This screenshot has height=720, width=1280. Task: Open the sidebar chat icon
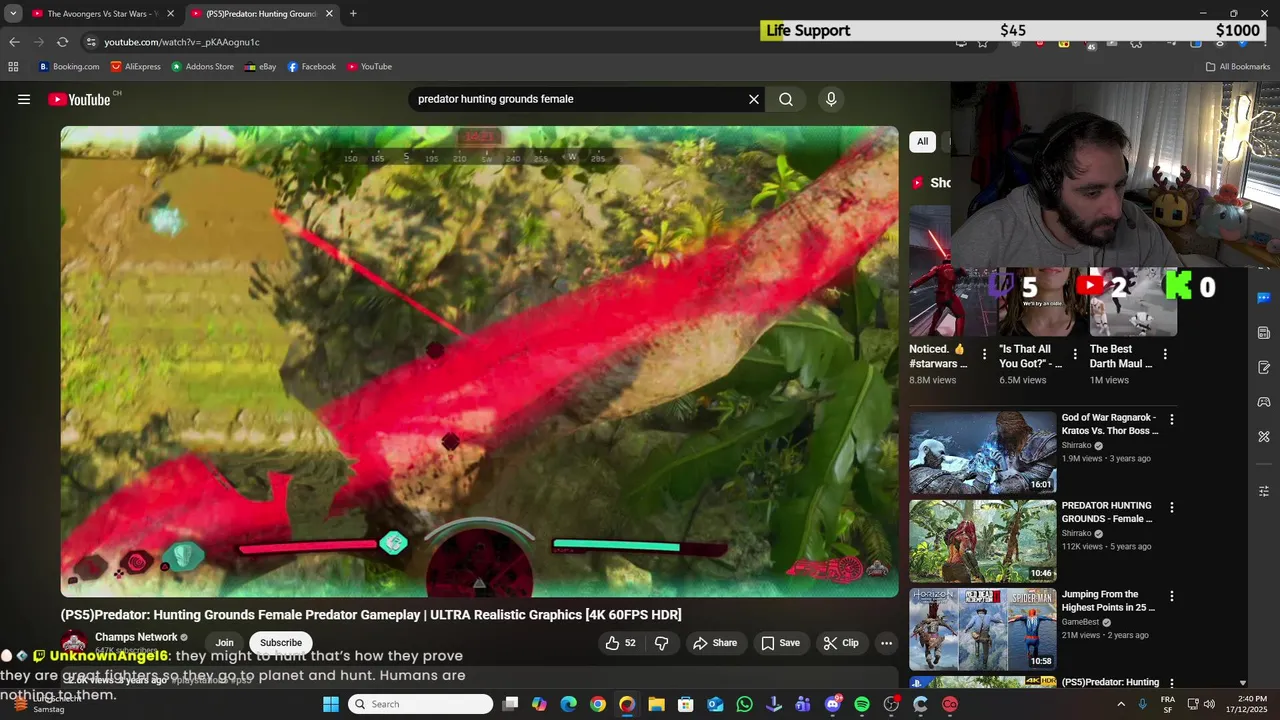click(1264, 298)
